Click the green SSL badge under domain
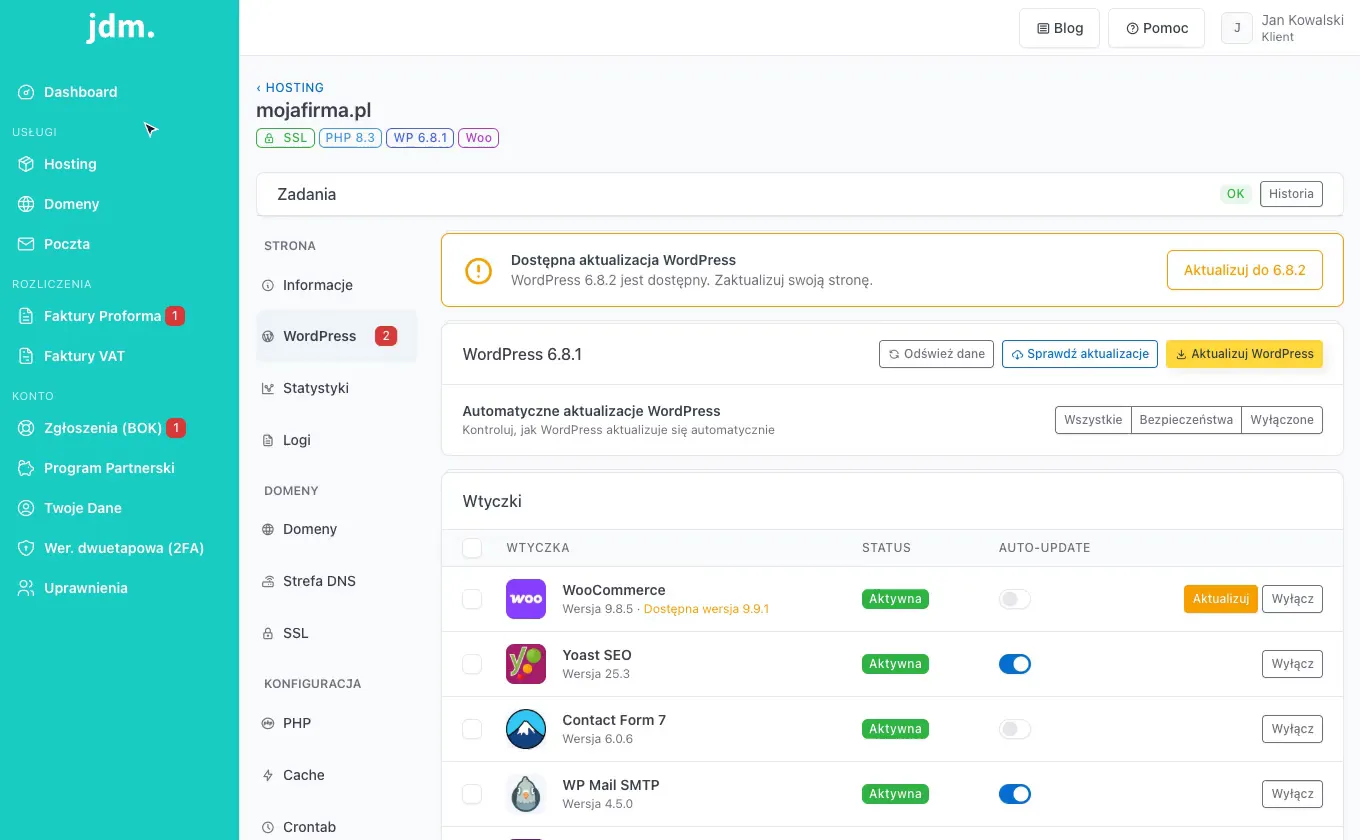 286,138
